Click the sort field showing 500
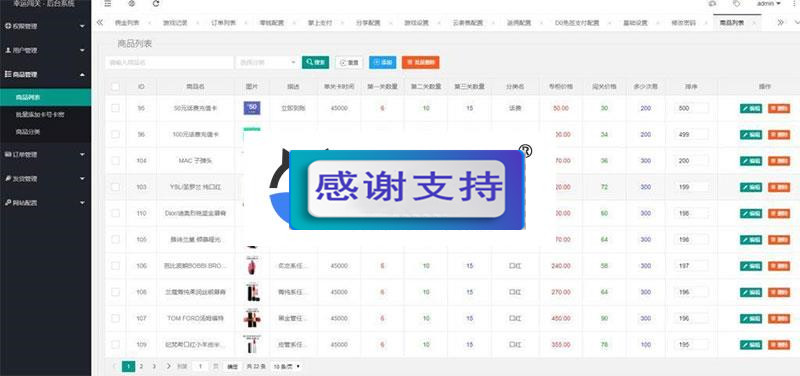The width and height of the screenshot is (800, 376). (691, 108)
